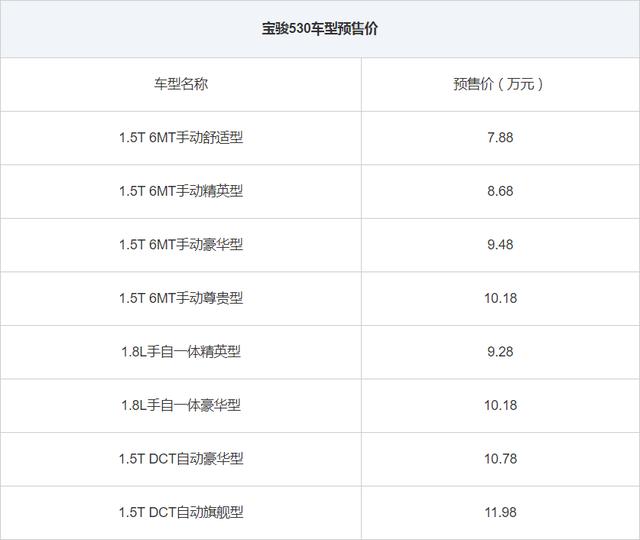Select the 1.5T 6MT手动舒适型 cell
This screenshot has width=640, height=540.
coord(181,138)
